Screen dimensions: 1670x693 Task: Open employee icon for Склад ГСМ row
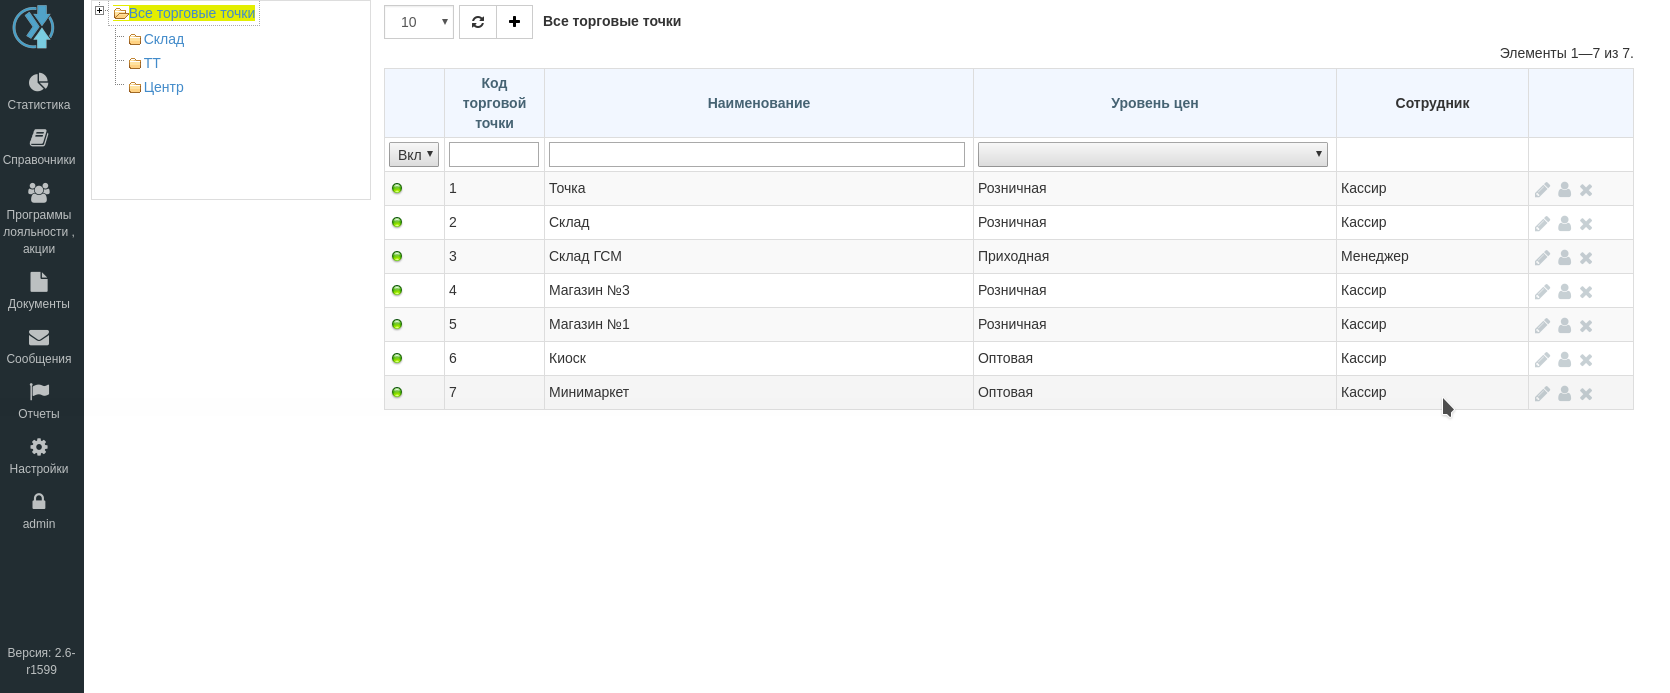tap(1565, 258)
